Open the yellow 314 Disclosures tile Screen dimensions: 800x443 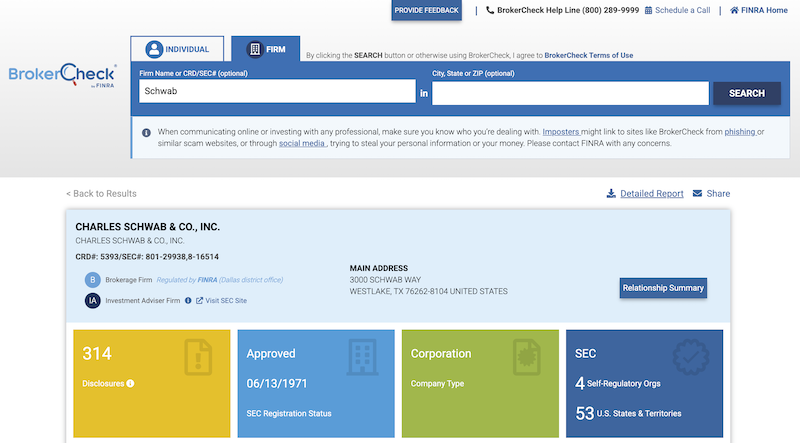(x=148, y=384)
